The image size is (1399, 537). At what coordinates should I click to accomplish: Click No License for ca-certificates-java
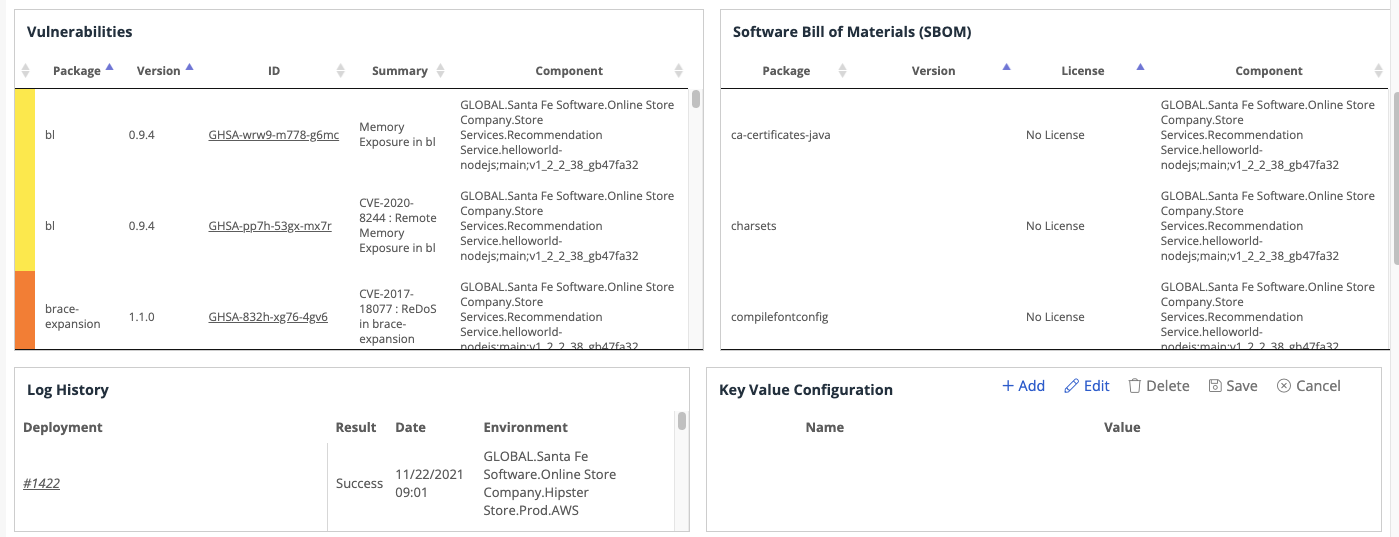(1055, 135)
